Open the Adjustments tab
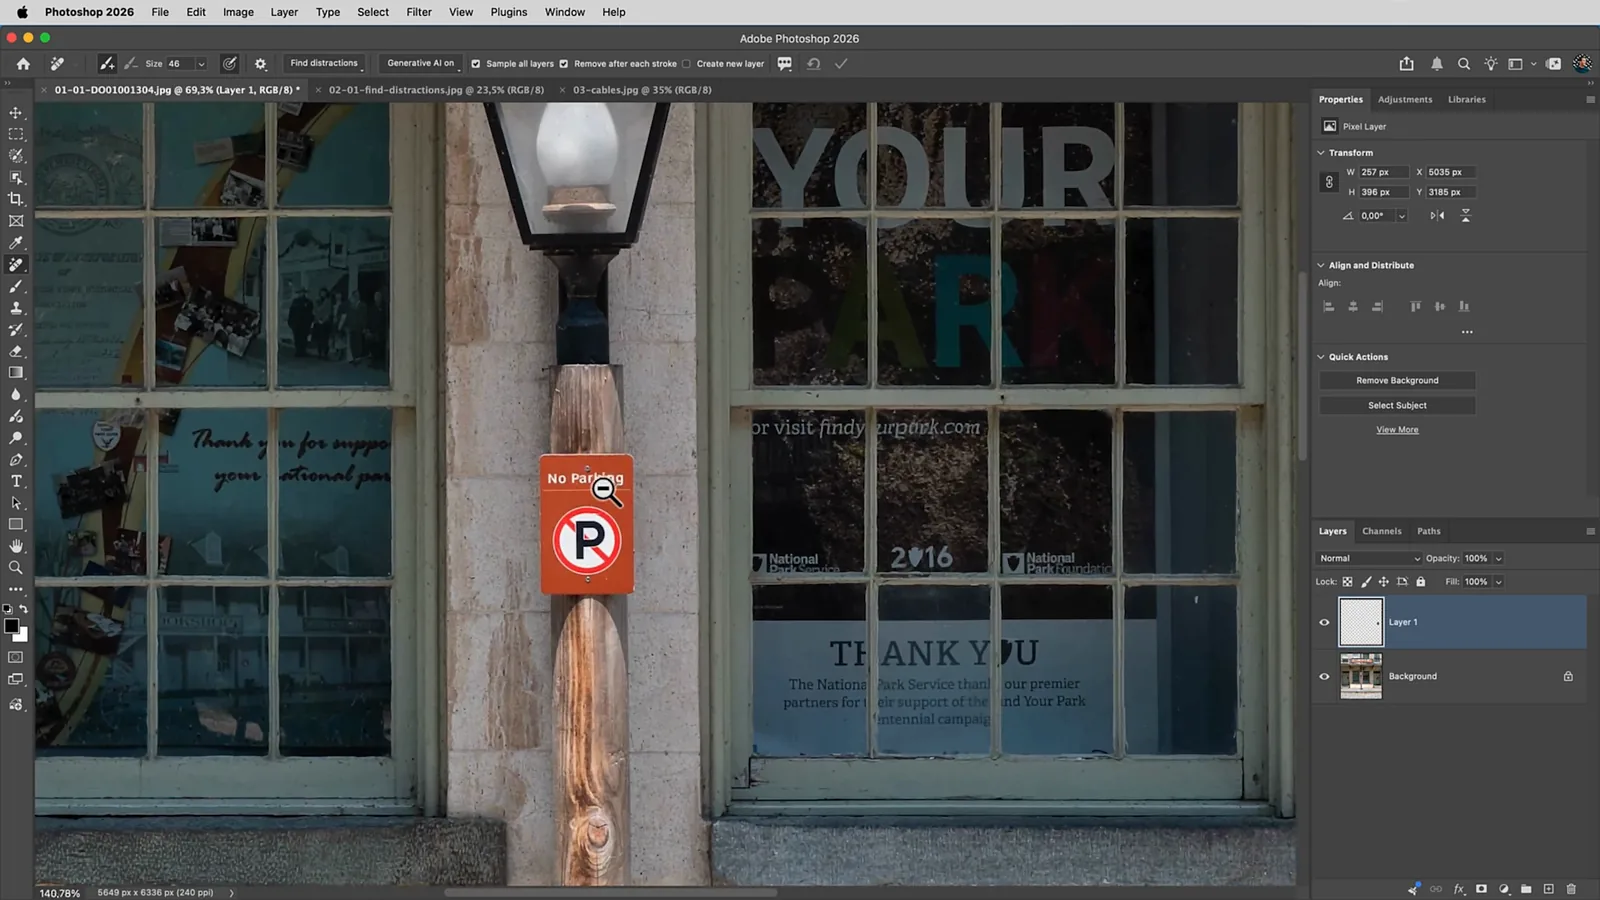 coord(1405,99)
